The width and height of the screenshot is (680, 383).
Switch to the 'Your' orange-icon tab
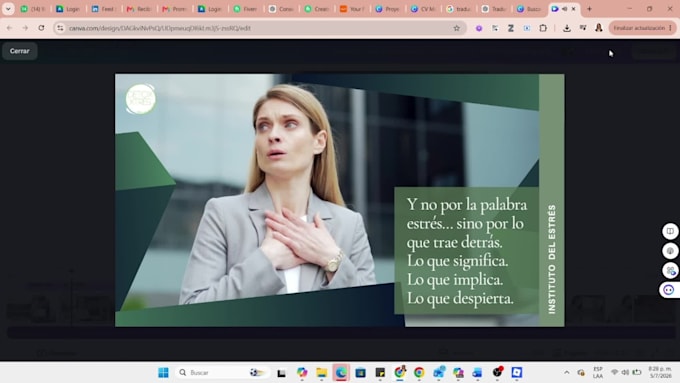352,9
